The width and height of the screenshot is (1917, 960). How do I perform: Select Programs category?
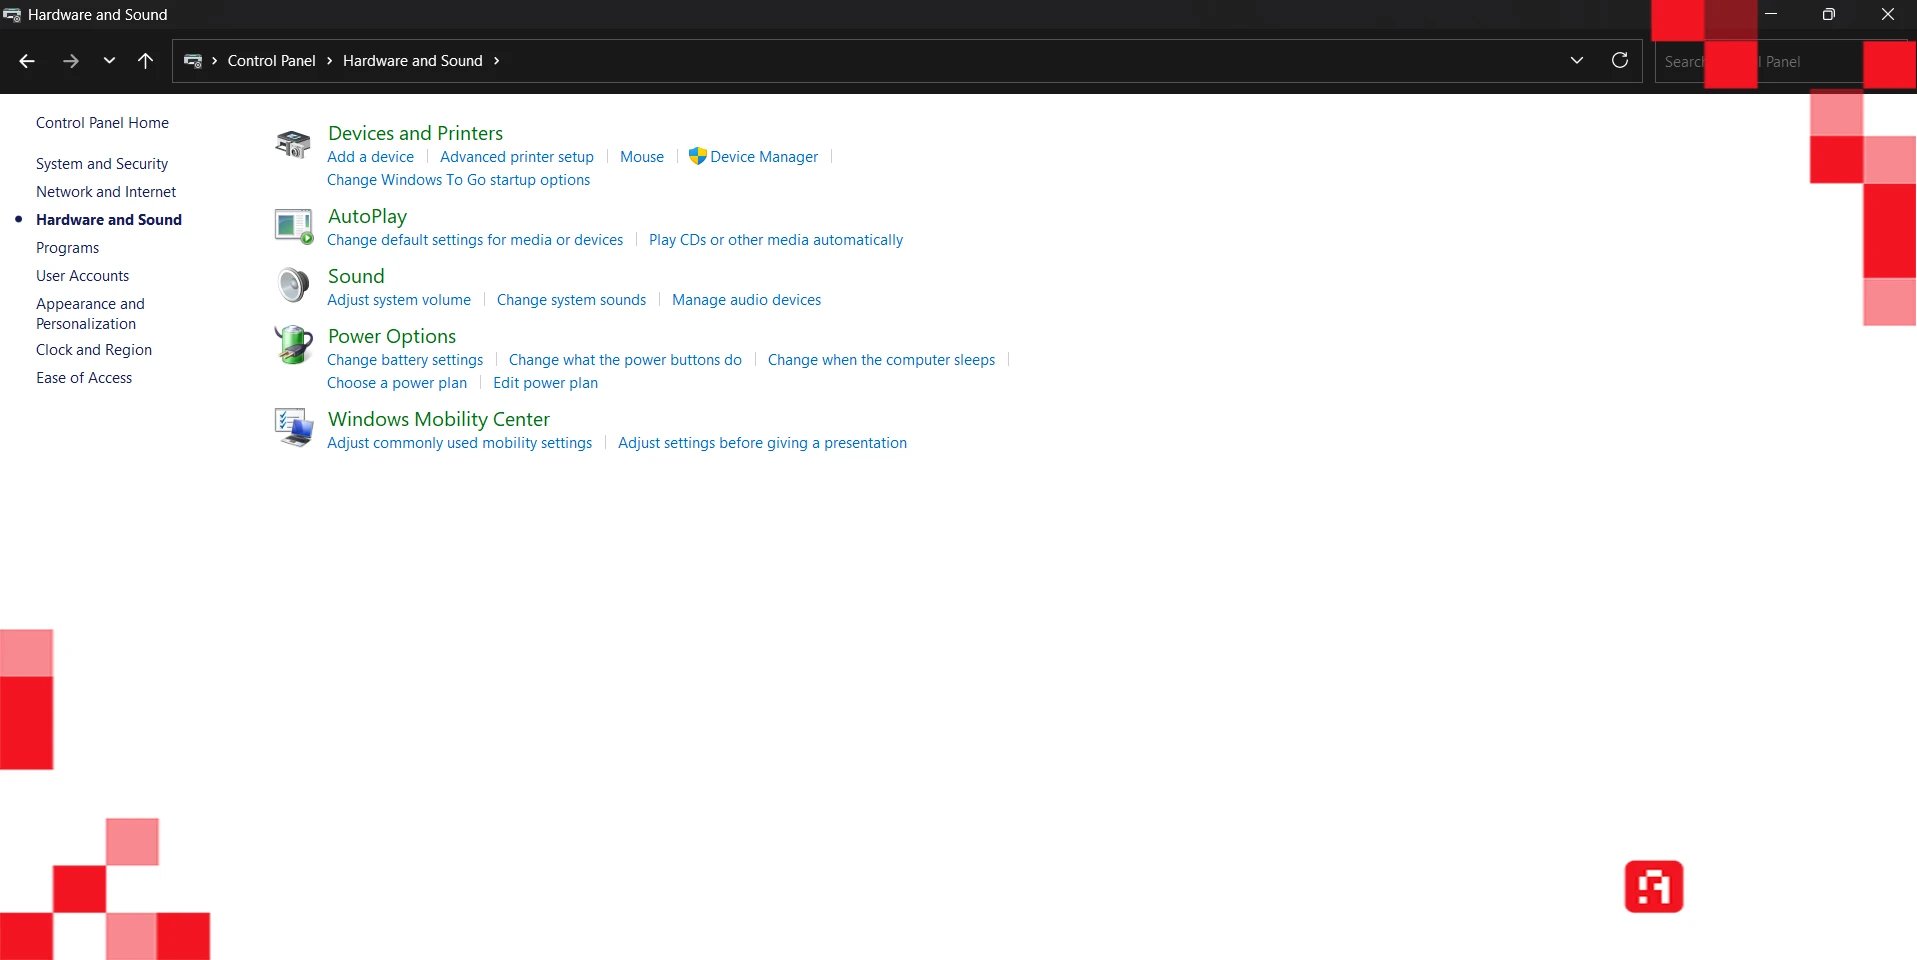tap(67, 248)
